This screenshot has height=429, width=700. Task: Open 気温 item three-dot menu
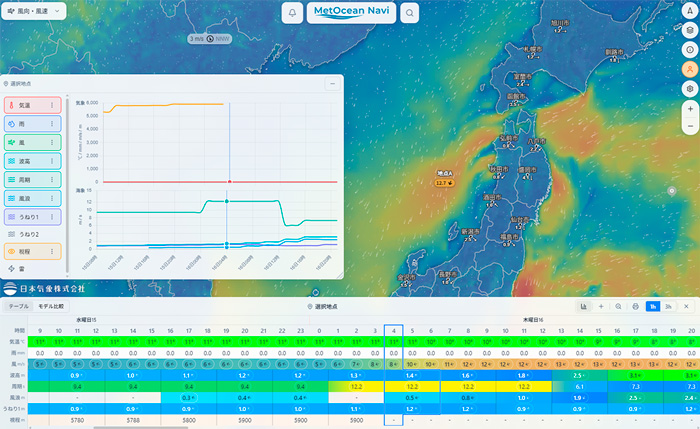(52, 105)
